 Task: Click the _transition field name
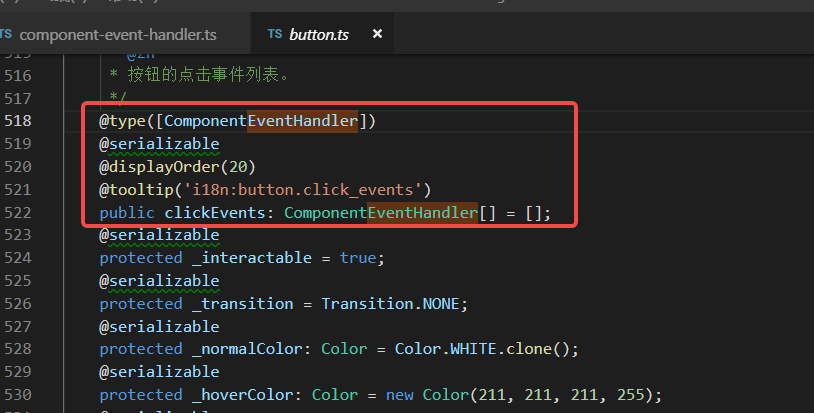pyautogui.click(x=242, y=304)
